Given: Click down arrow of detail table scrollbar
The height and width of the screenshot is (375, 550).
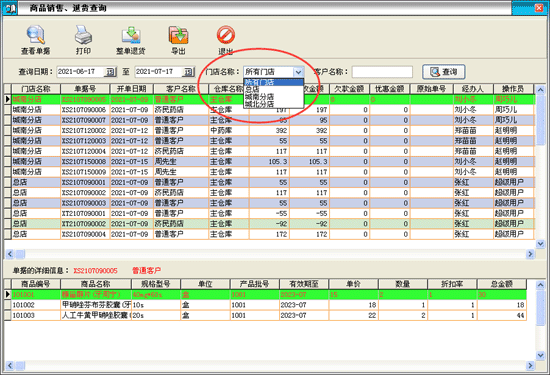Looking at the screenshot, I should click(x=540, y=355).
